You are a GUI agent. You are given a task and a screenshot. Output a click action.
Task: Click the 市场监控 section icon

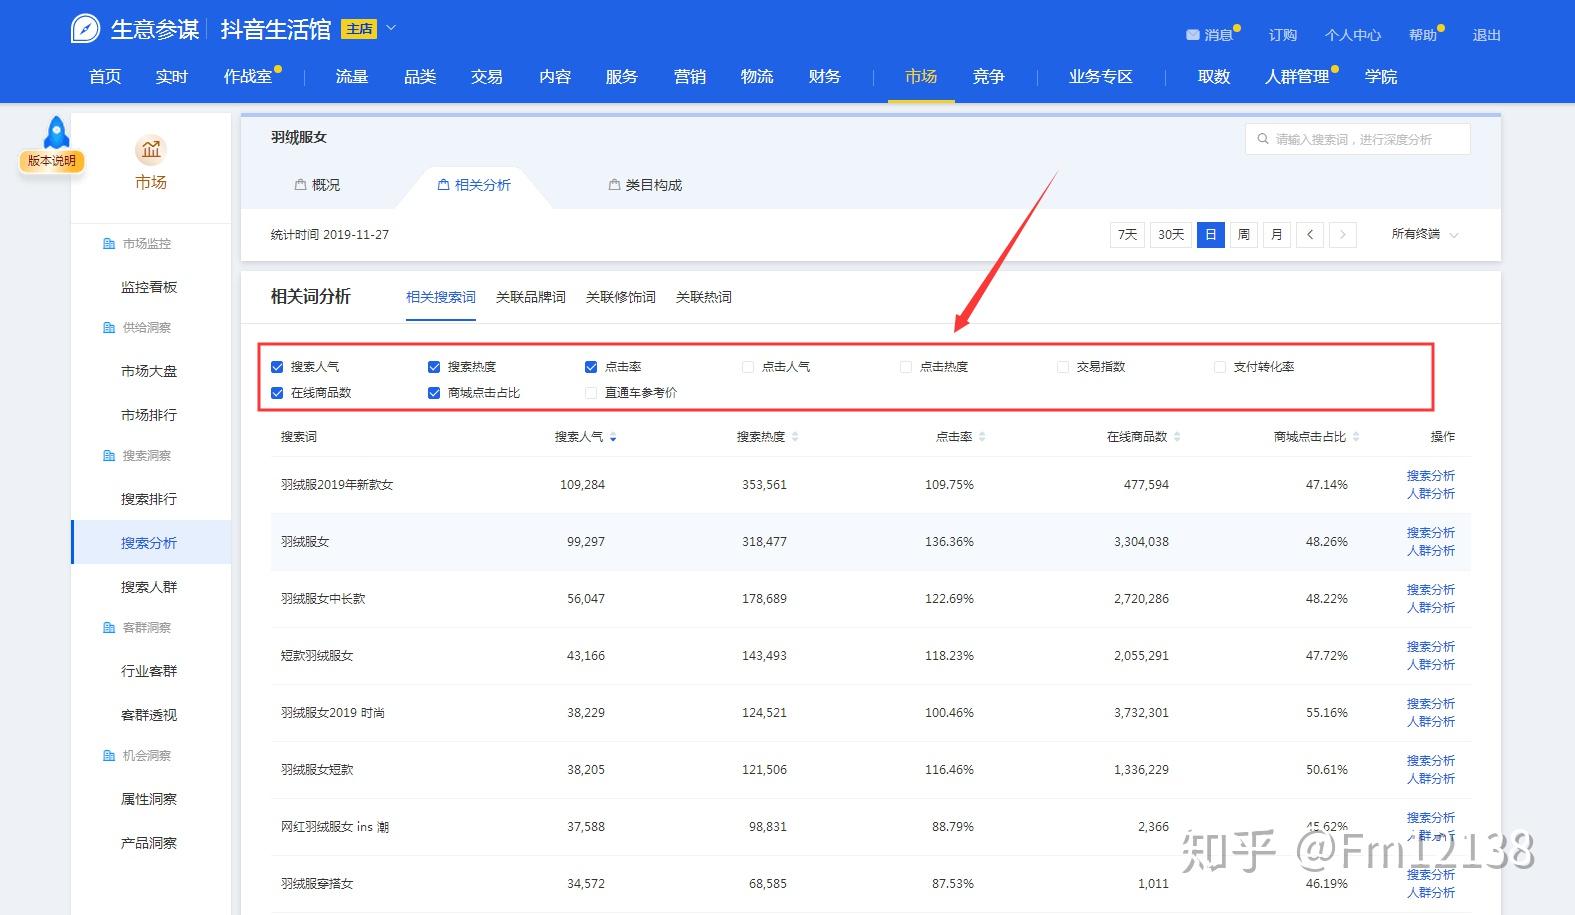pos(109,244)
